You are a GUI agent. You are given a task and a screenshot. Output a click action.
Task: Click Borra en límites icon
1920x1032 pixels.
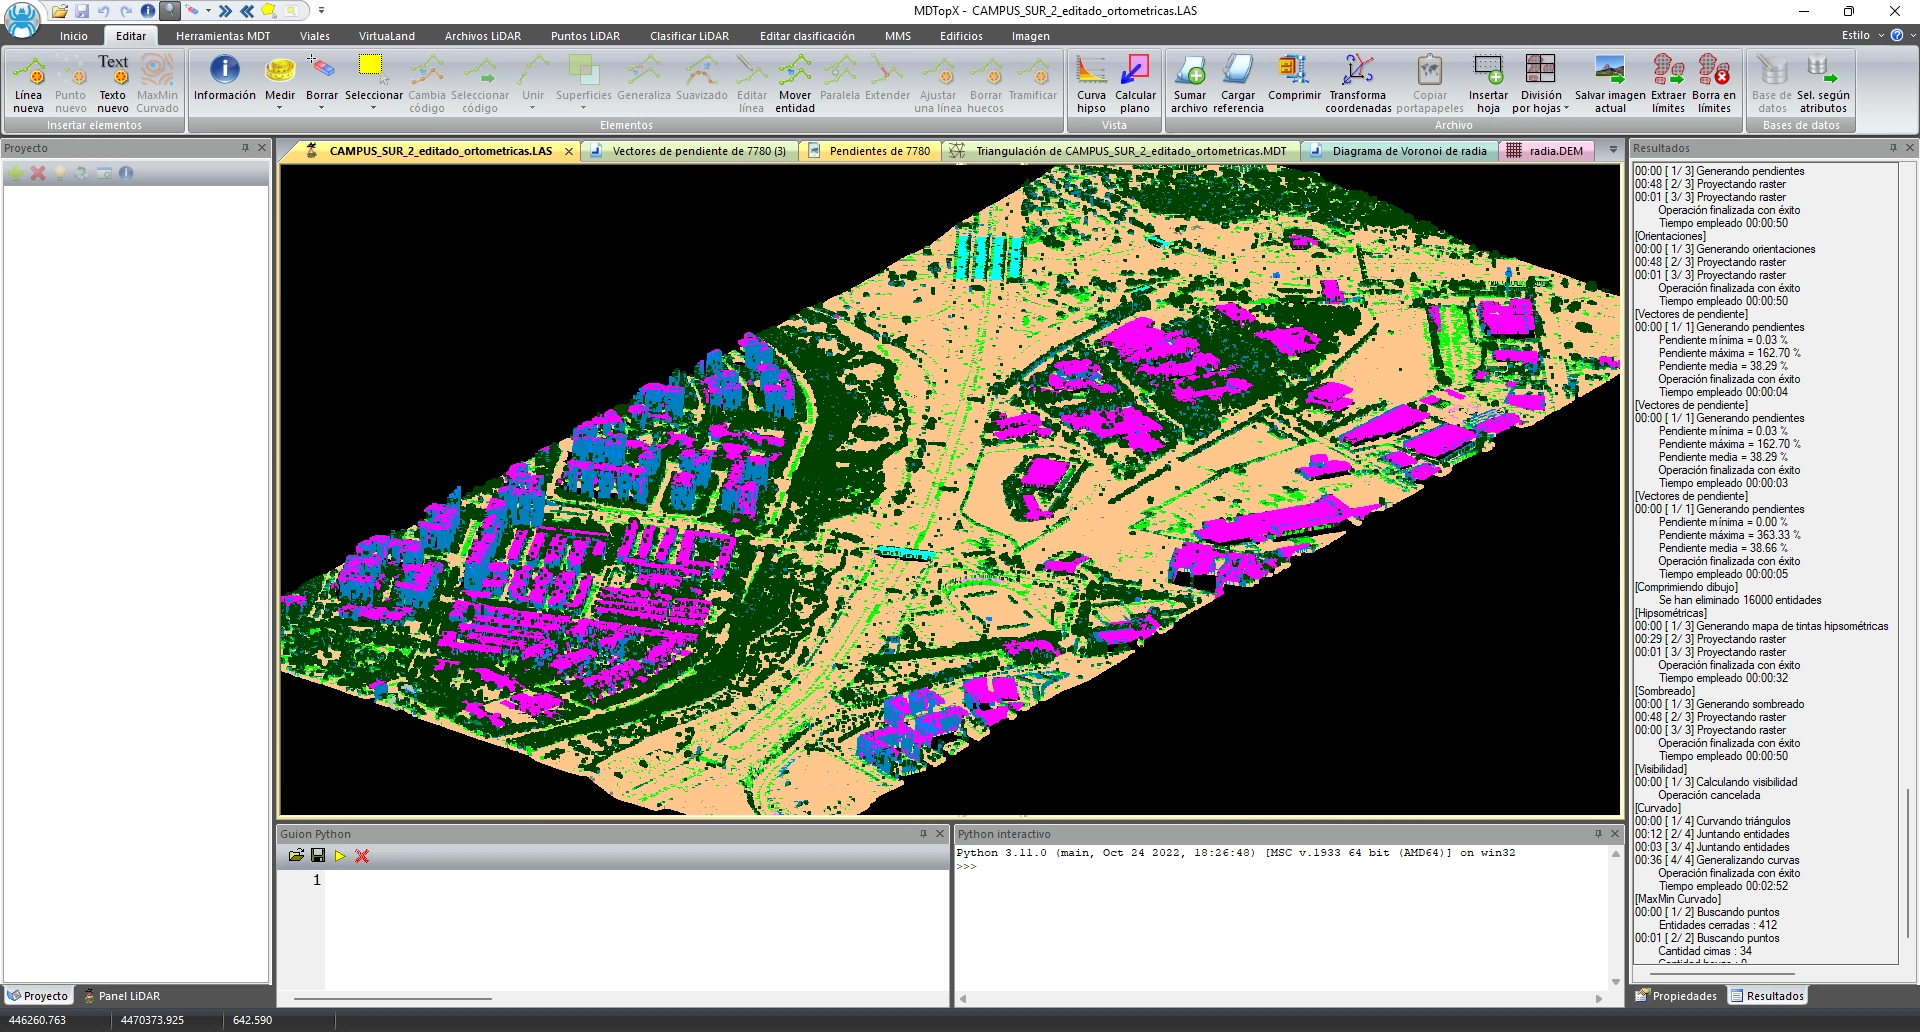1714,70
